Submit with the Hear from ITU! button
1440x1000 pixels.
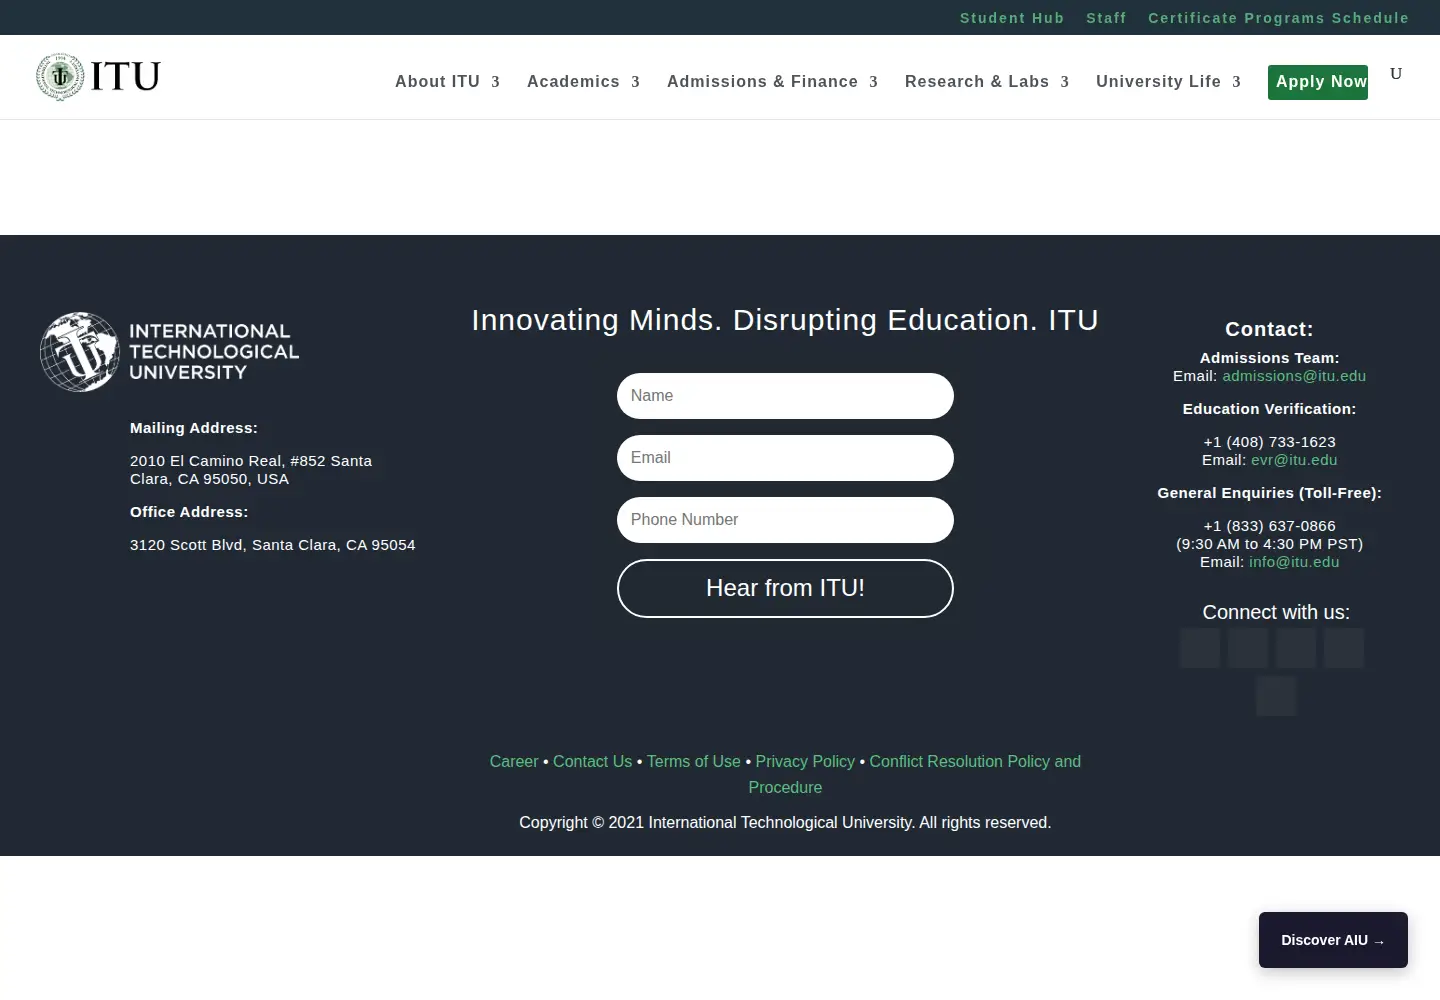(785, 588)
